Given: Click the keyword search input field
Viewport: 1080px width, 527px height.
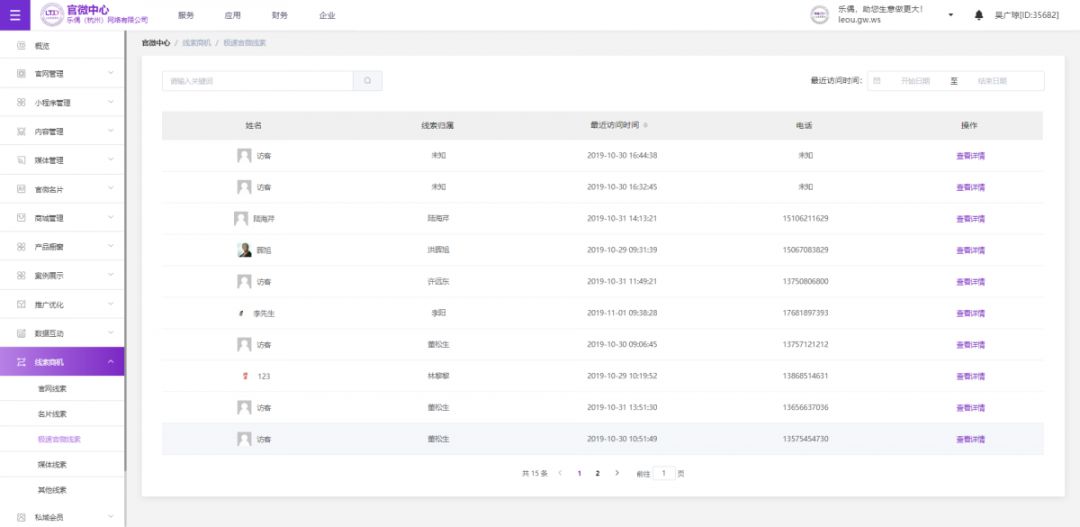Looking at the screenshot, I should tap(257, 81).
